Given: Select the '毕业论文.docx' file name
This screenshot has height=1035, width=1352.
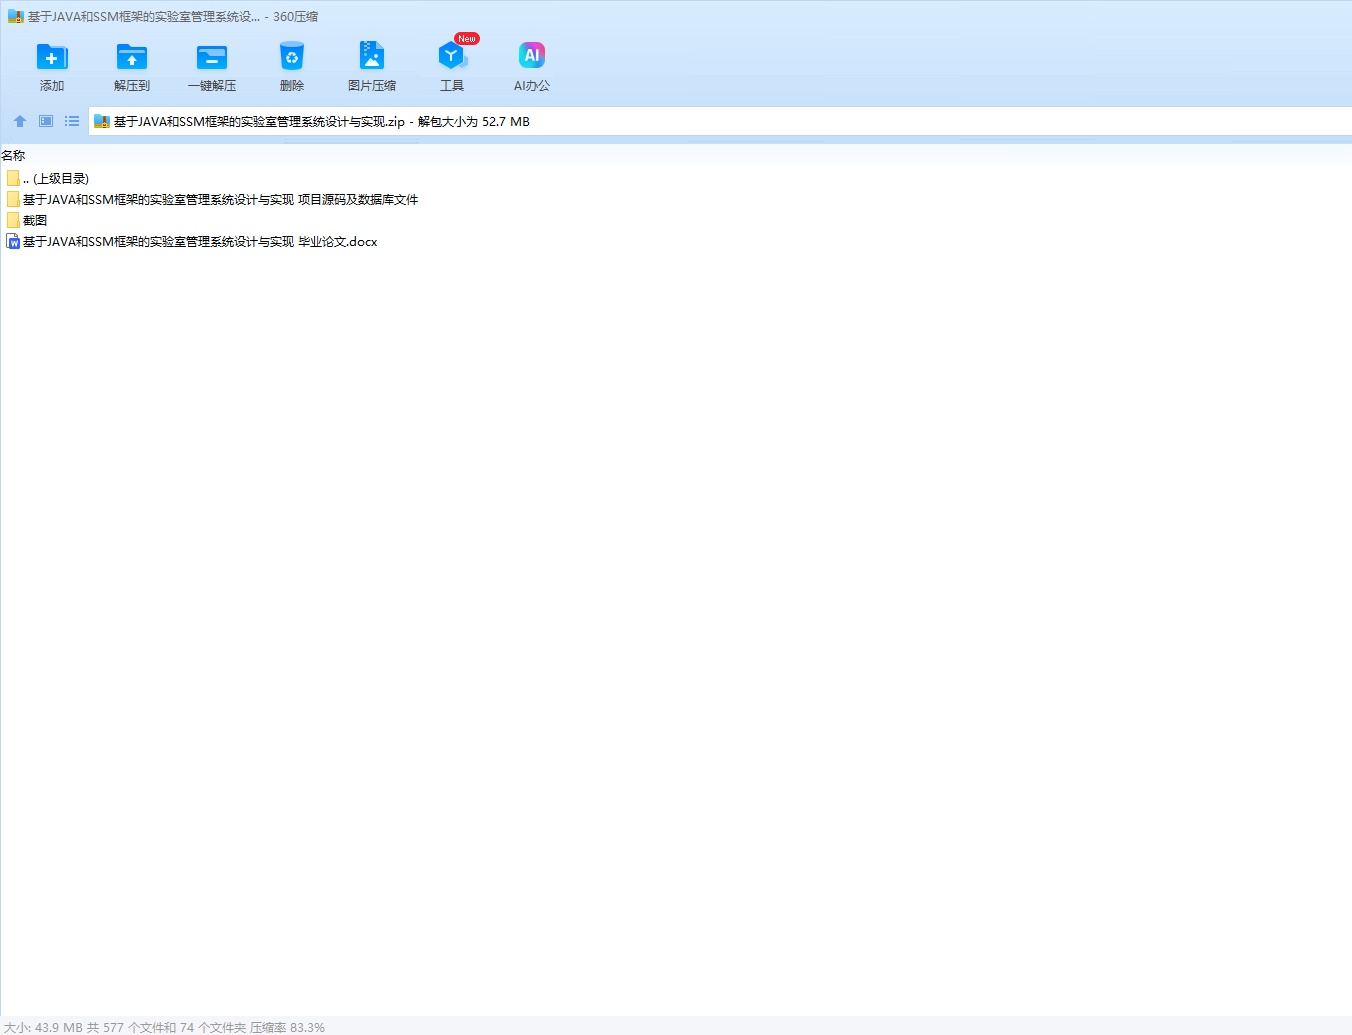Looking at the screenshot, I should [x=200, y=241].
